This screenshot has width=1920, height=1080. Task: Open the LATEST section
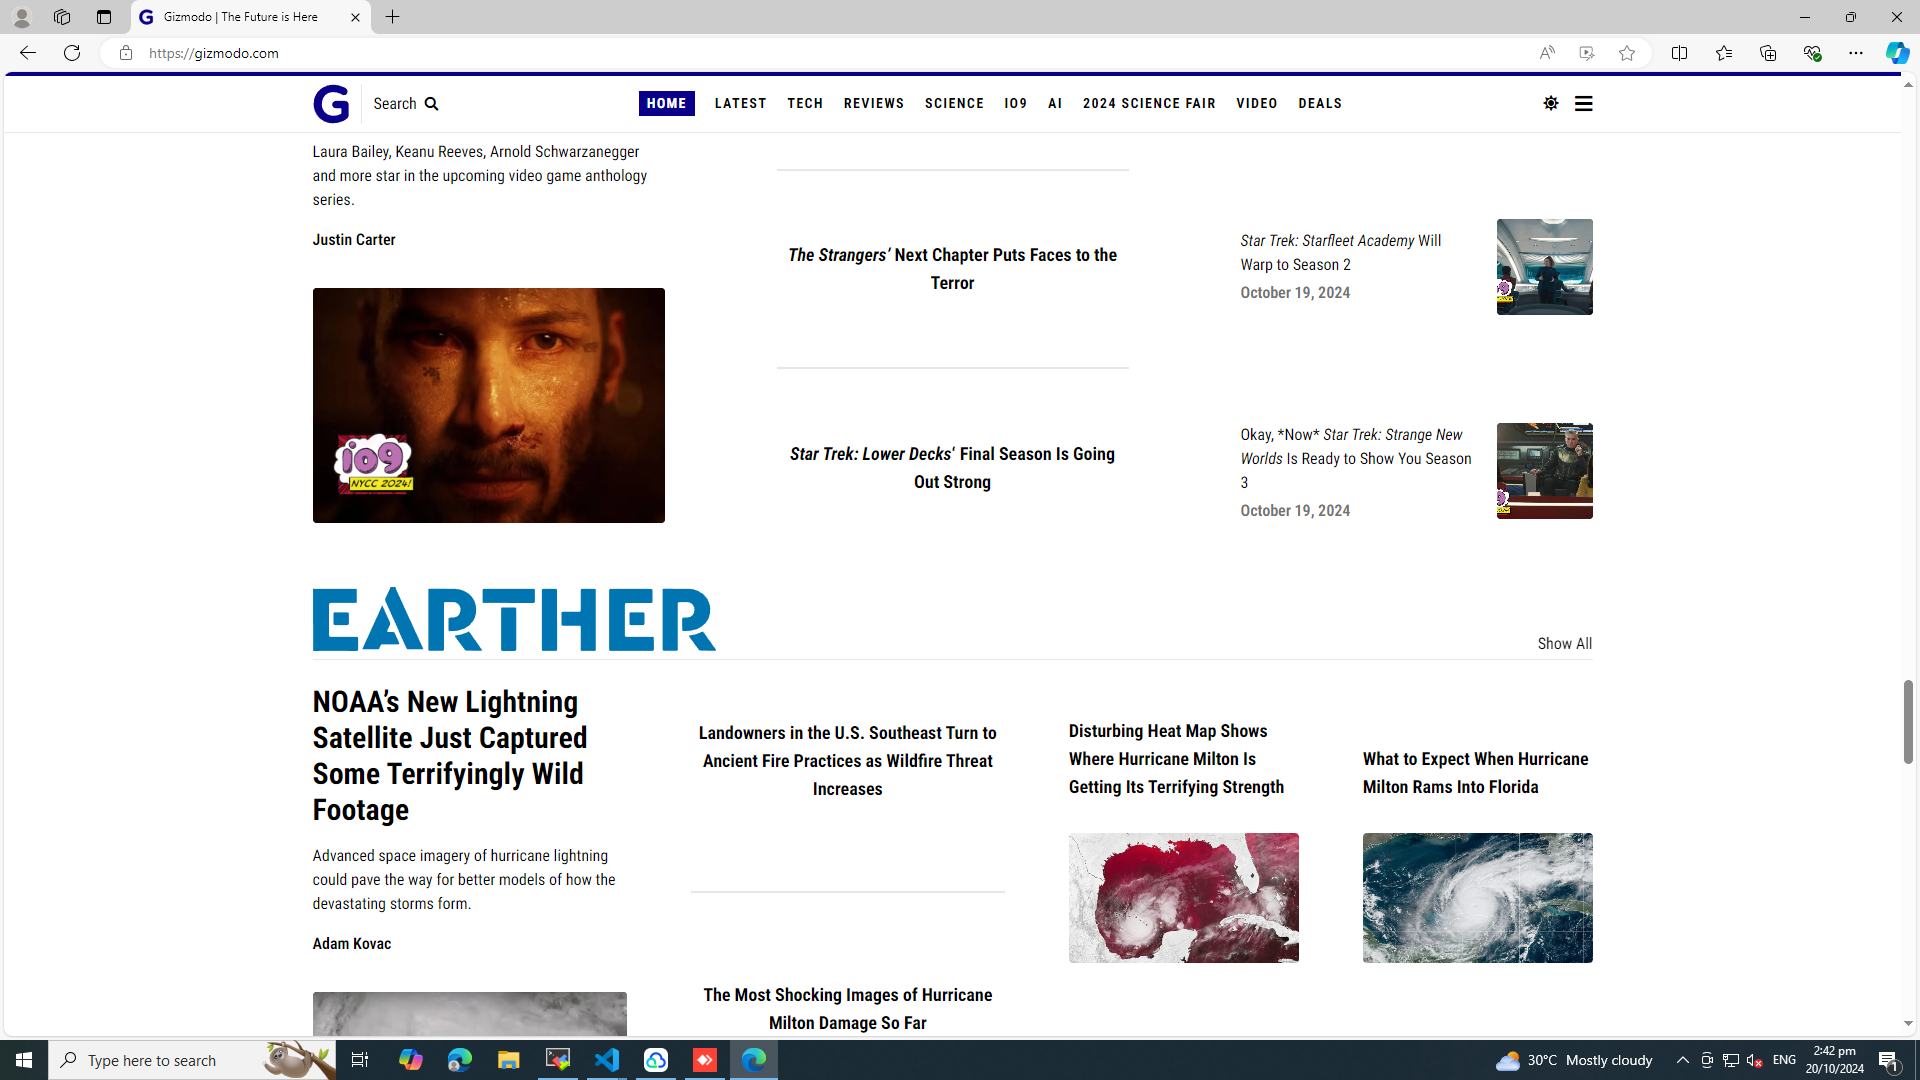[x=740, y=103]
